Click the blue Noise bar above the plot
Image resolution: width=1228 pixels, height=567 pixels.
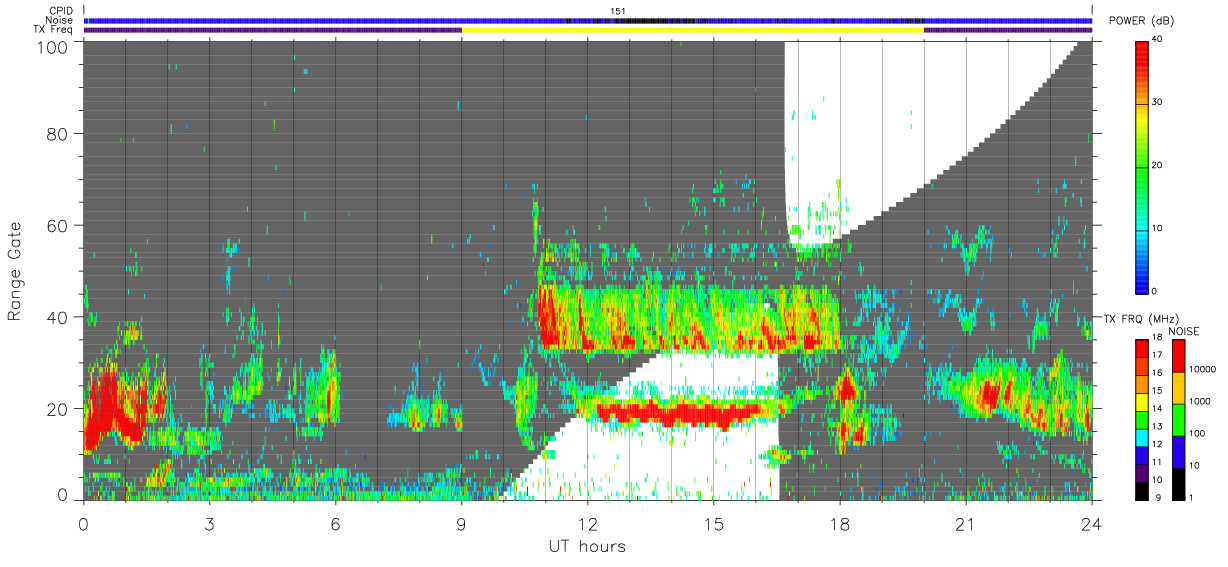click(x=589, y=20)
